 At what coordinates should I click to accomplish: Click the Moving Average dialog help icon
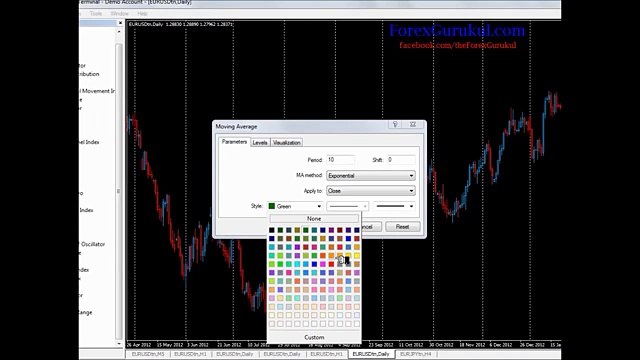(x=395, y=124)
